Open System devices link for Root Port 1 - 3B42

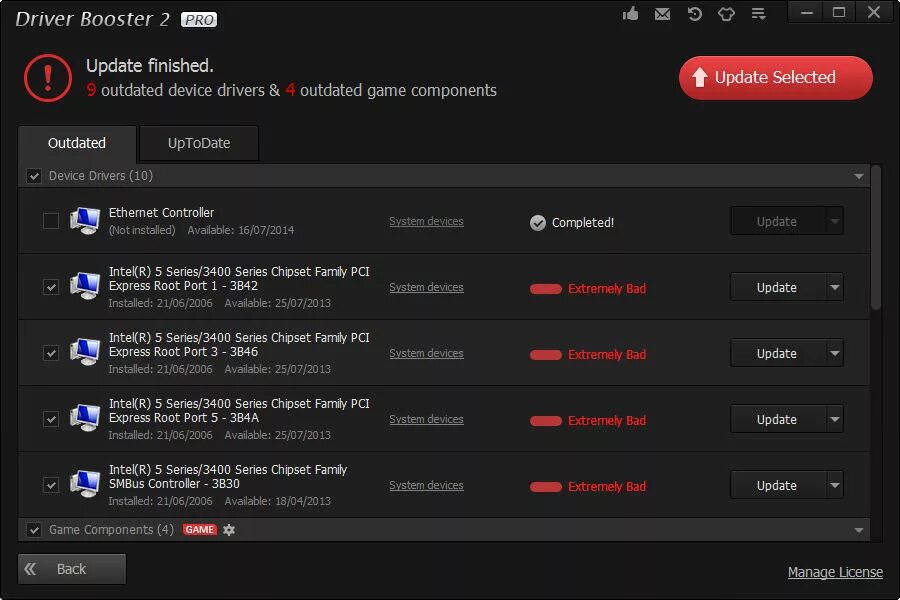(426, 288)
